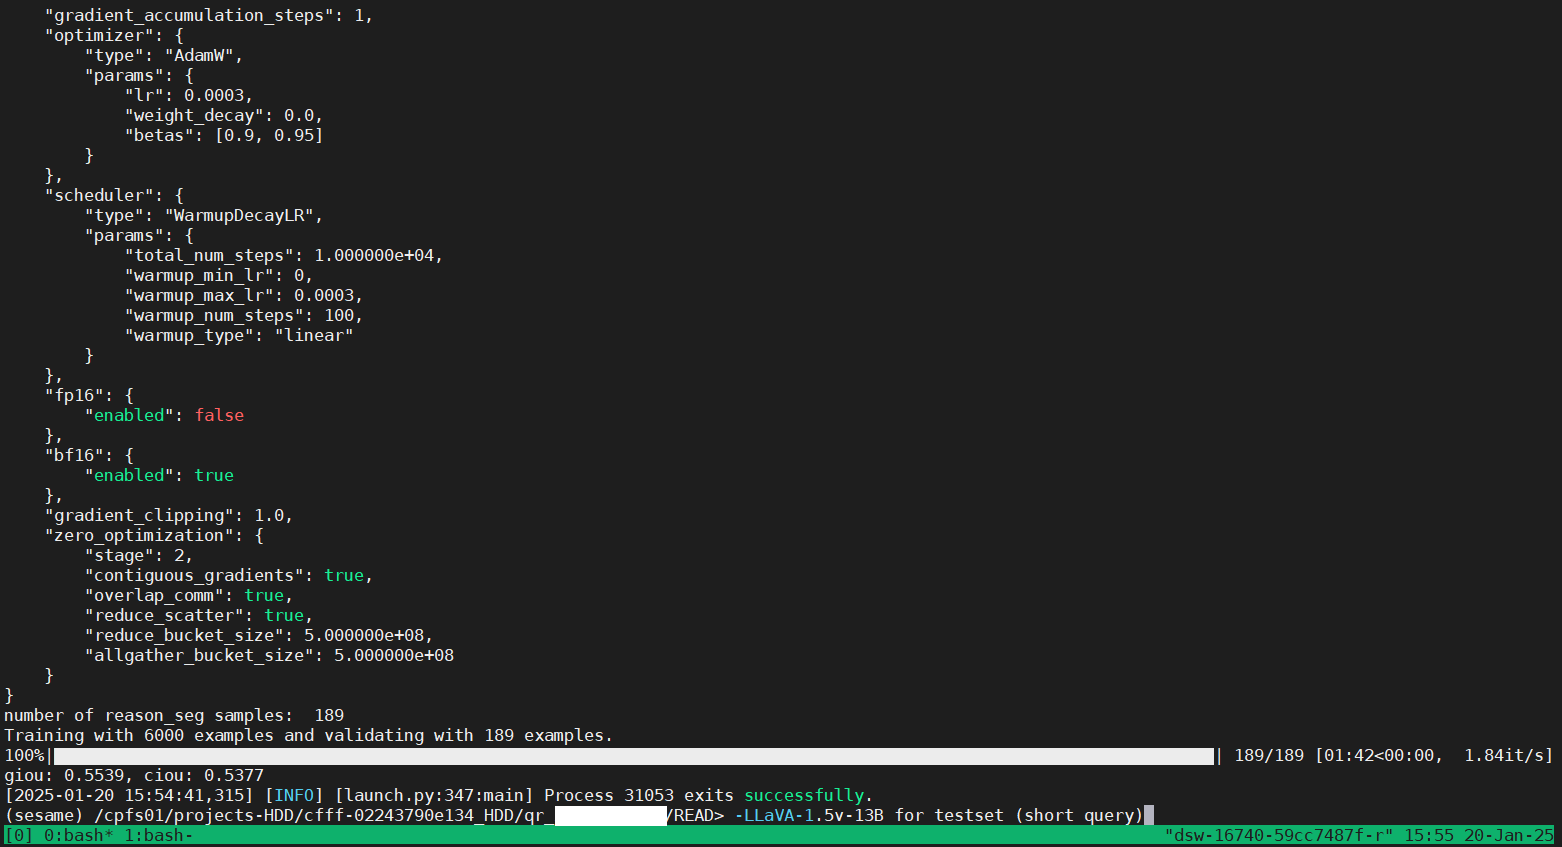Click the "gradient_clipping": 1.0 line
Image resolution: width=1562 pixels, height=847 pixels.
coord(169,515)
